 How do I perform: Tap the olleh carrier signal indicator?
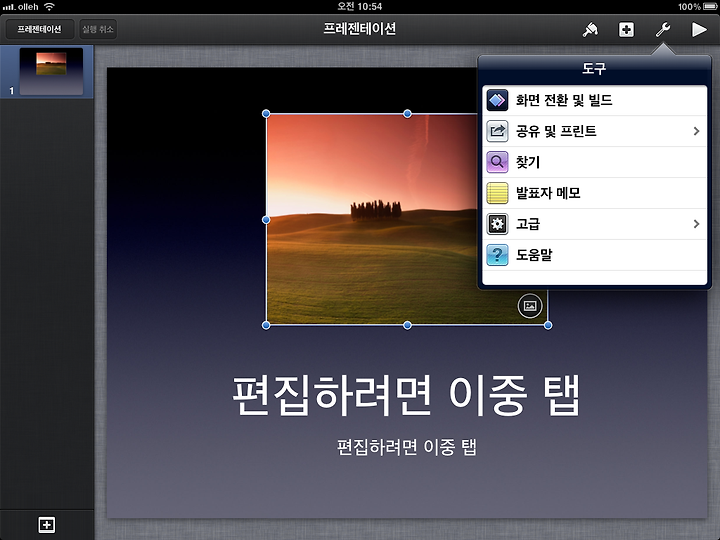pyautogui.click(x=21, y=6)
